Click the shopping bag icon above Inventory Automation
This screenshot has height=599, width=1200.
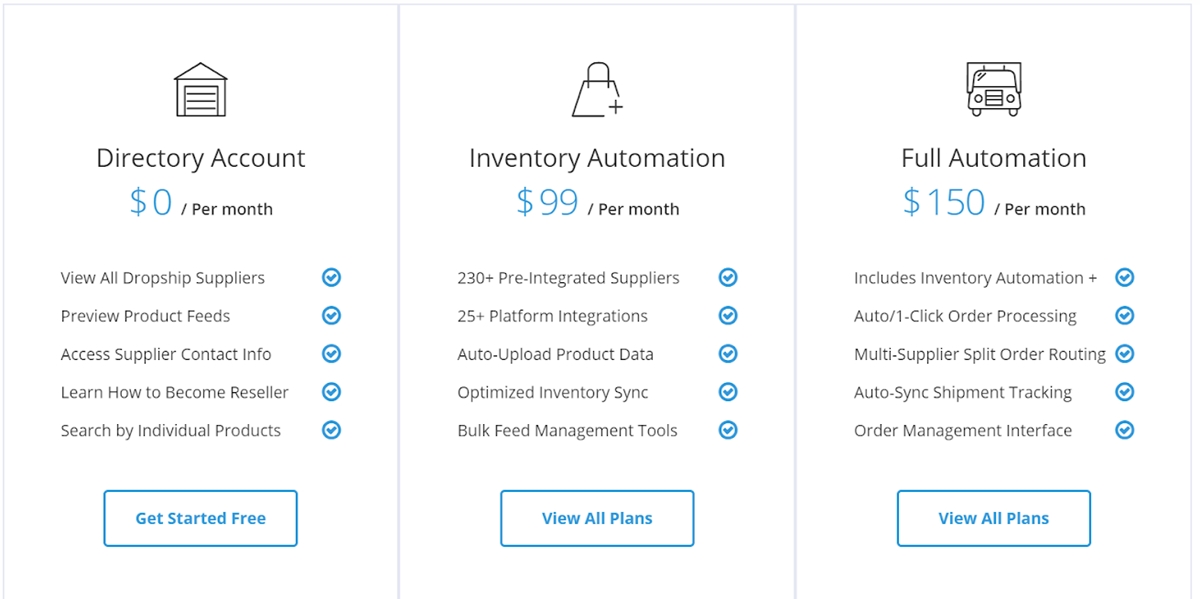tap(597, 90)
